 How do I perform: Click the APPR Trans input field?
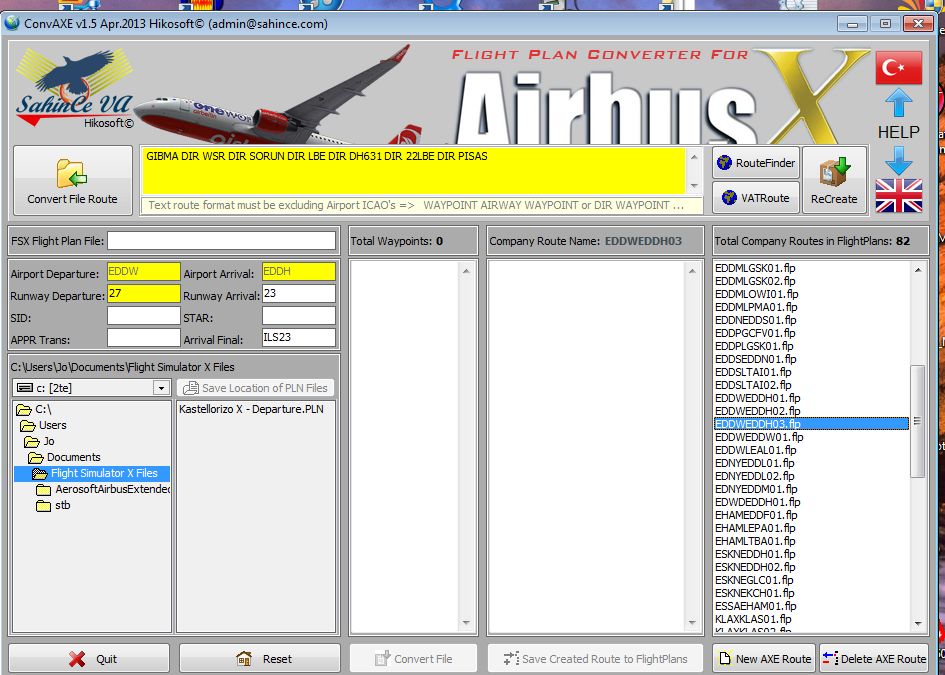coord(143,338)
